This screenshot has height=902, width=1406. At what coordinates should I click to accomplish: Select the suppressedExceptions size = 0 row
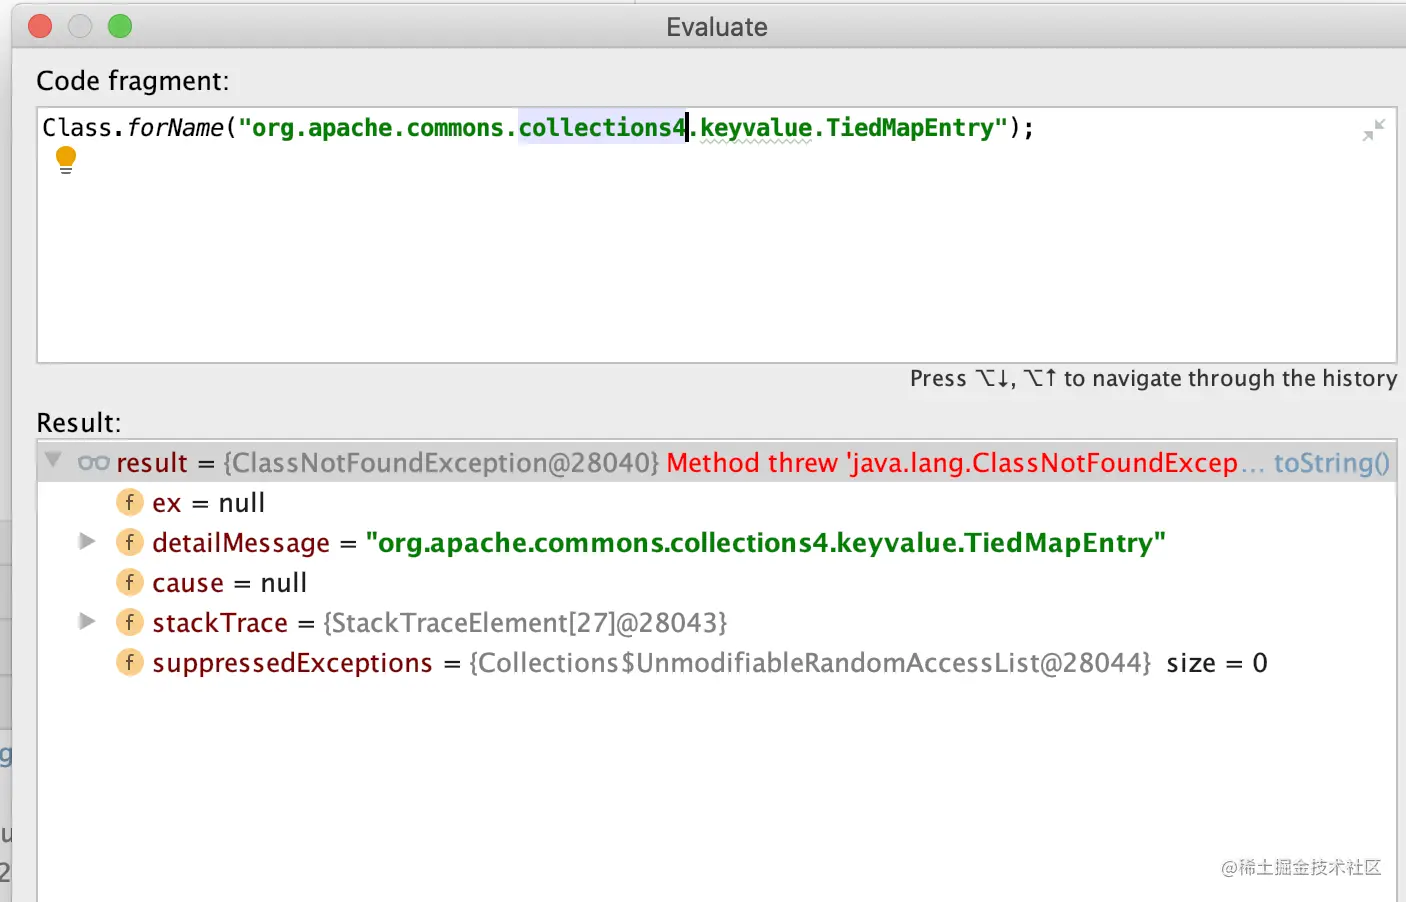pos(716,662)
